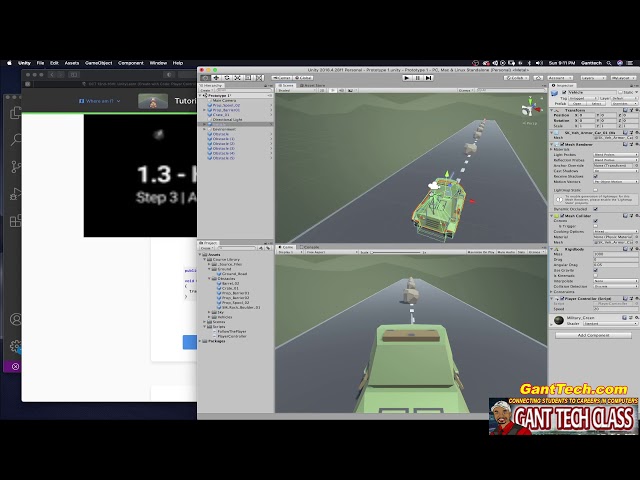Toggle scene lighting button
Viewport: 640px width, 480px height.
tap(332, 90)
